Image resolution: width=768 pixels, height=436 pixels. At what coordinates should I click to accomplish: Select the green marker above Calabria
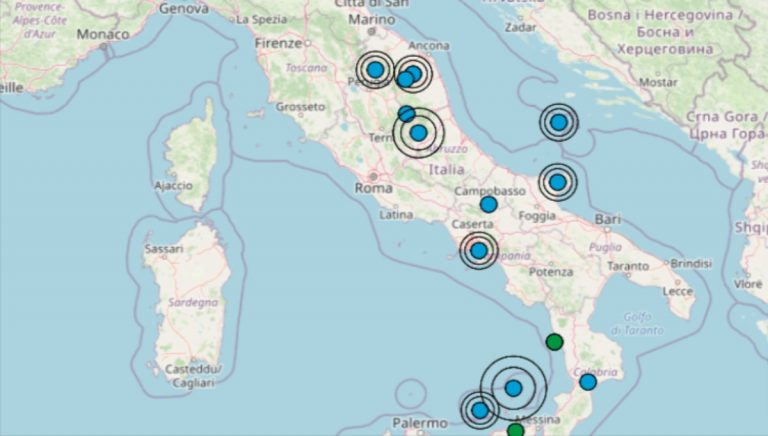click(555, 342)
